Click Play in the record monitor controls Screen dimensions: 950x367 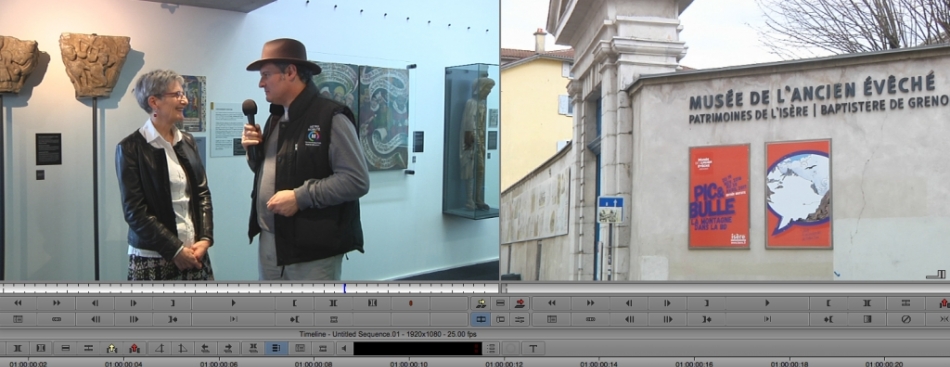tap(766, 303)
